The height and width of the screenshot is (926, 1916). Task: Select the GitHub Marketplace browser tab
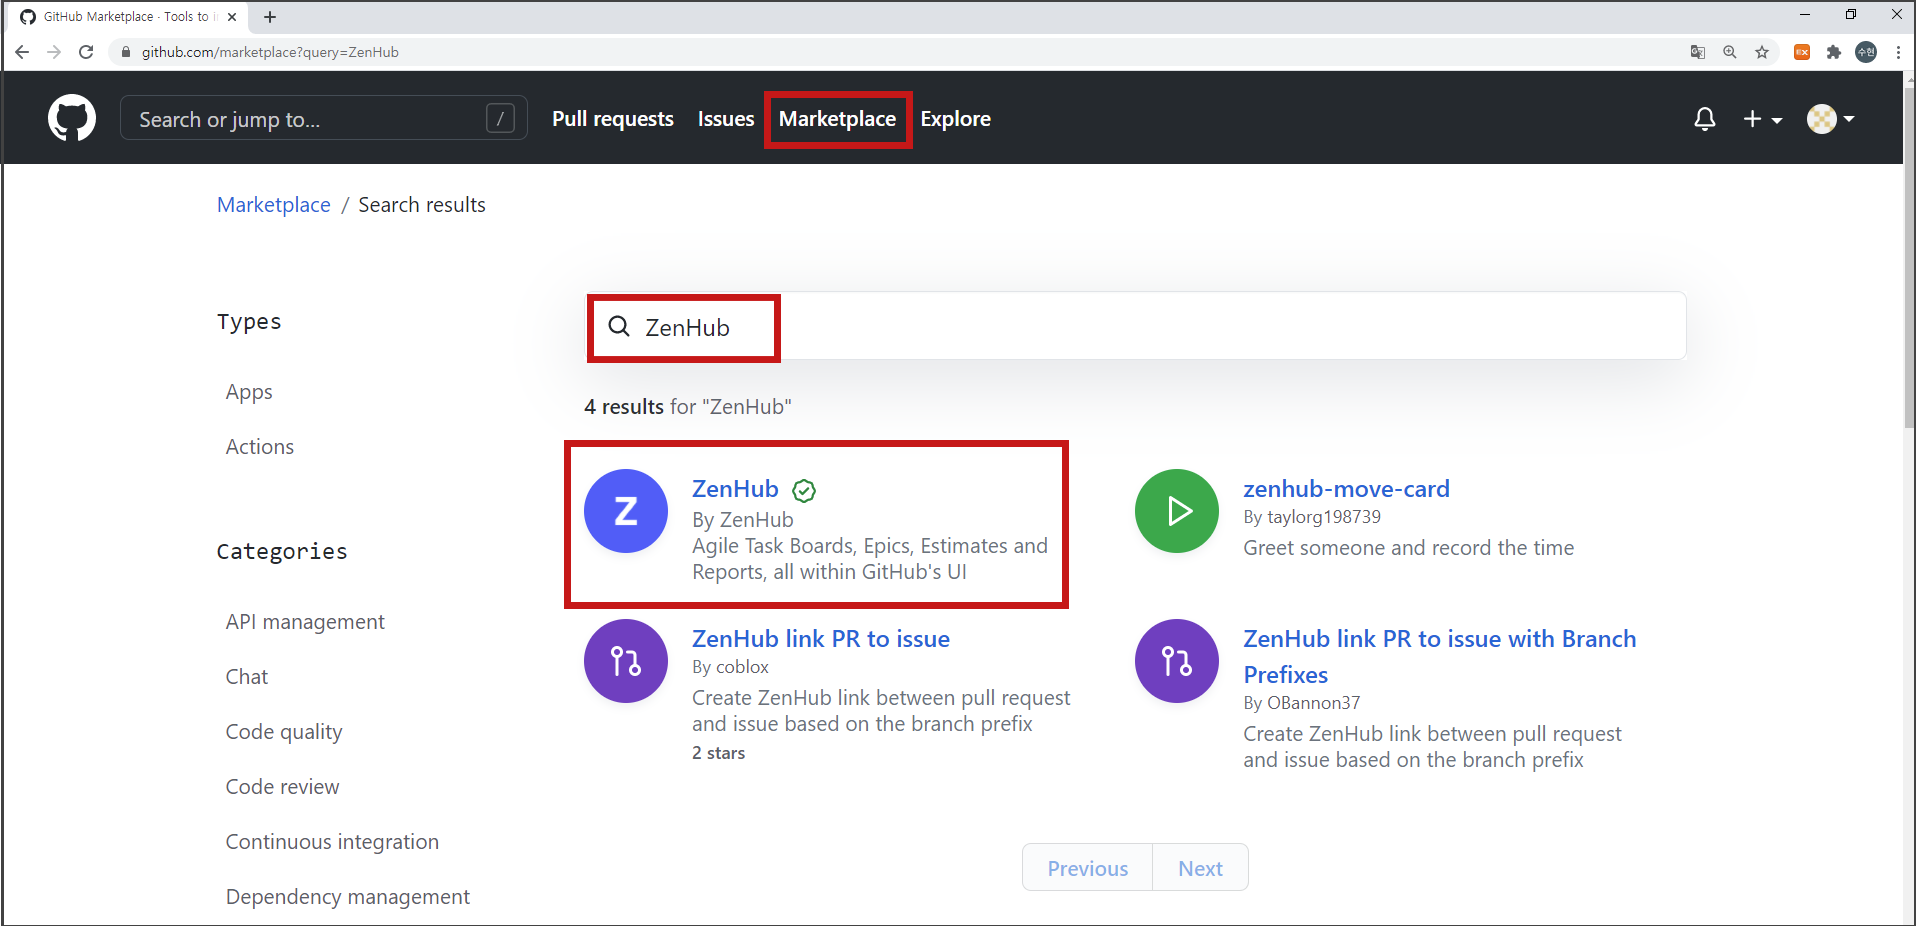(x=128, y=17)
